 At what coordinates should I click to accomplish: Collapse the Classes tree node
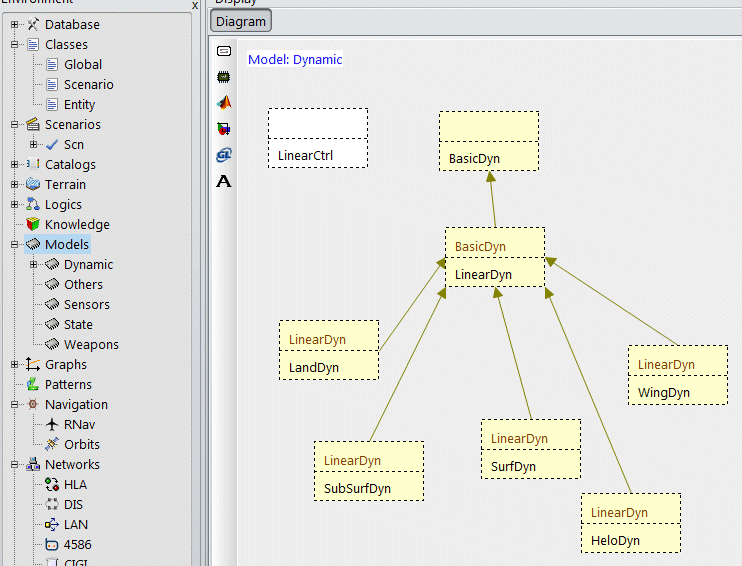[15, 45]
